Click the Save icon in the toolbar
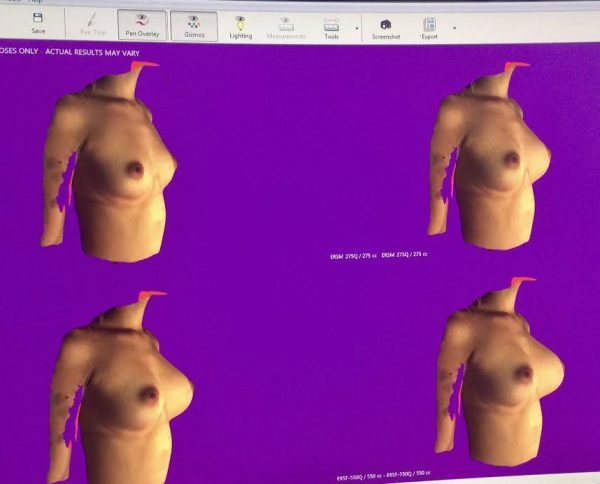The height and width of the screenshot is (484, 600). [38, 24]
